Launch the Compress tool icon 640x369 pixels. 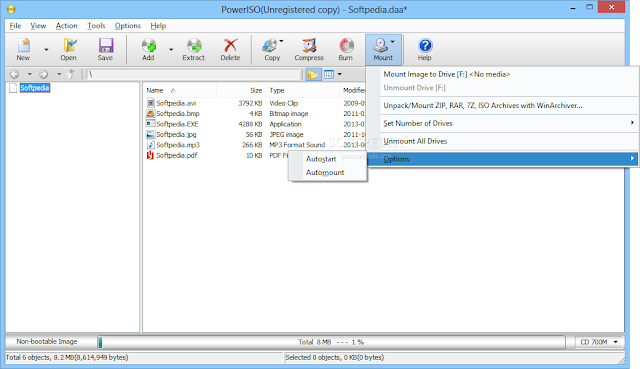tap(309, 49)
